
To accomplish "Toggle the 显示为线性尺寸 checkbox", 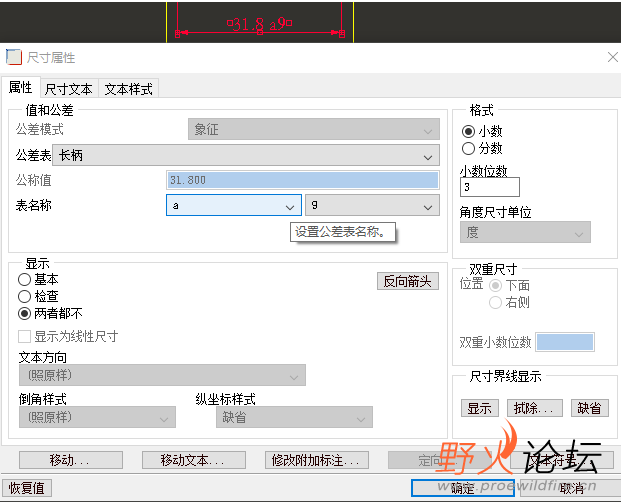I will coord(25,337).
